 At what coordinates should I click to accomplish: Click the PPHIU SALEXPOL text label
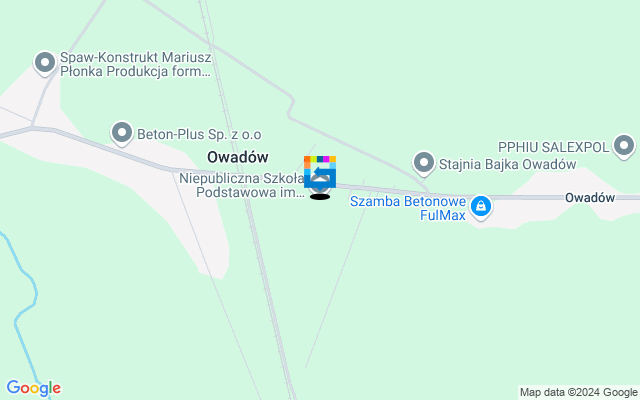pos(553,147)
